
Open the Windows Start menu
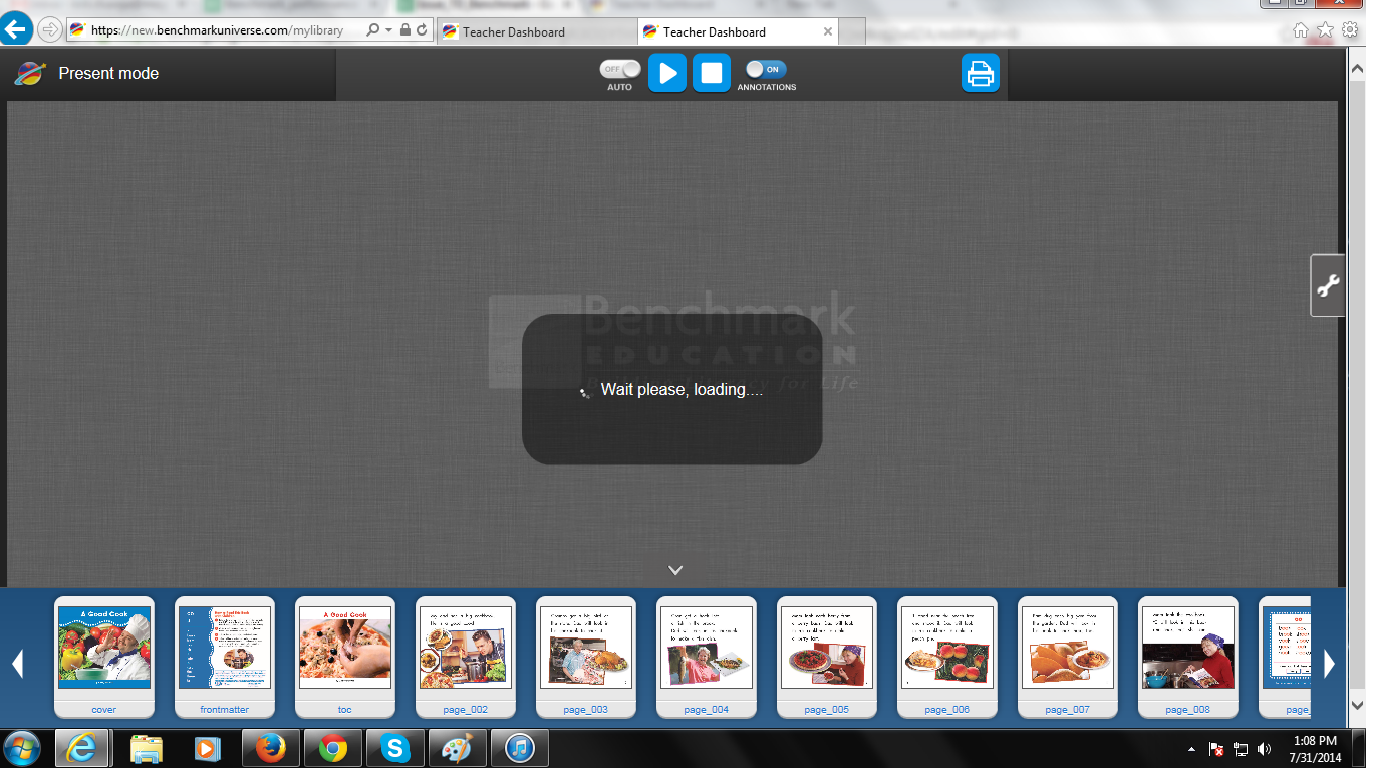23,748
